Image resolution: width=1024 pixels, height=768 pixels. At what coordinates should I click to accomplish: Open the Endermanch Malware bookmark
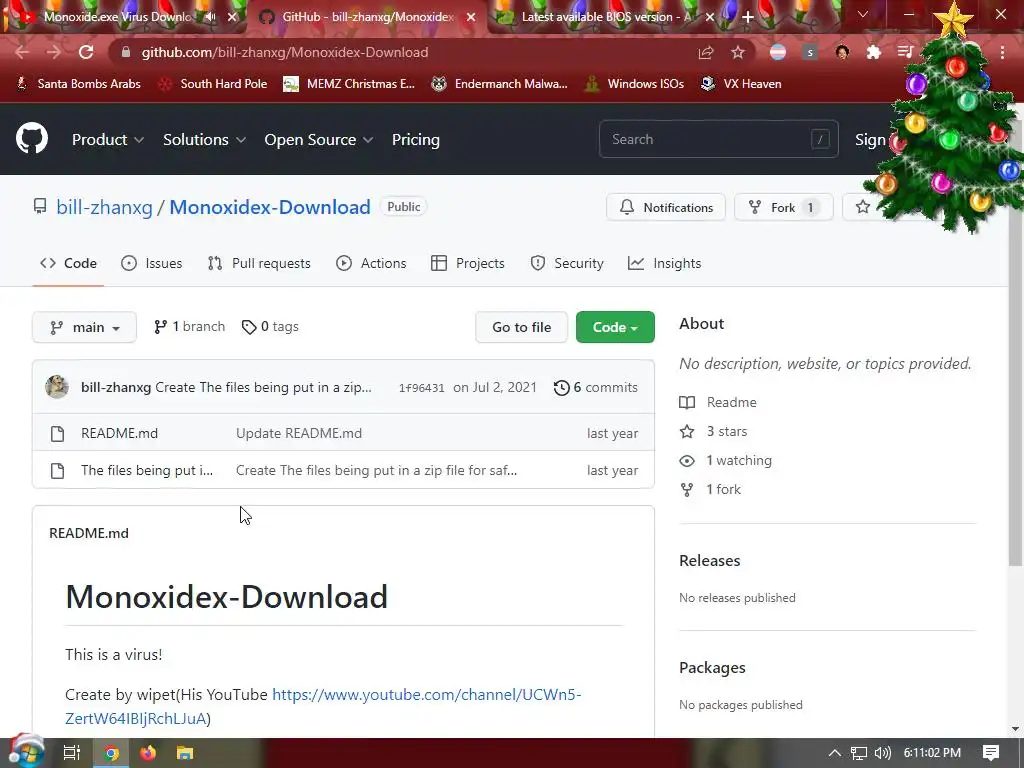pyautogui.click(x=500, y=84)
